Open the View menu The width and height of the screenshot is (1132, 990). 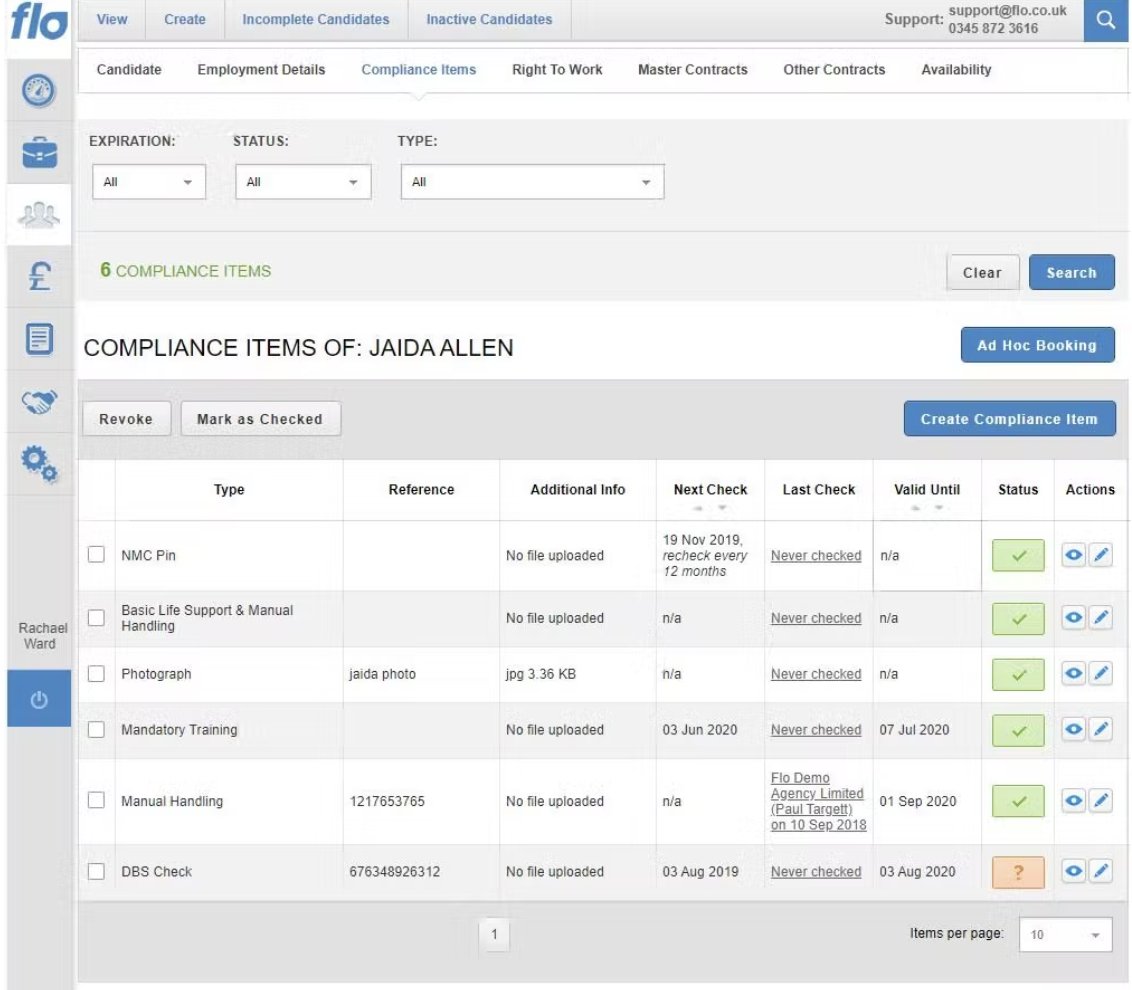click(x=112, y=19)
